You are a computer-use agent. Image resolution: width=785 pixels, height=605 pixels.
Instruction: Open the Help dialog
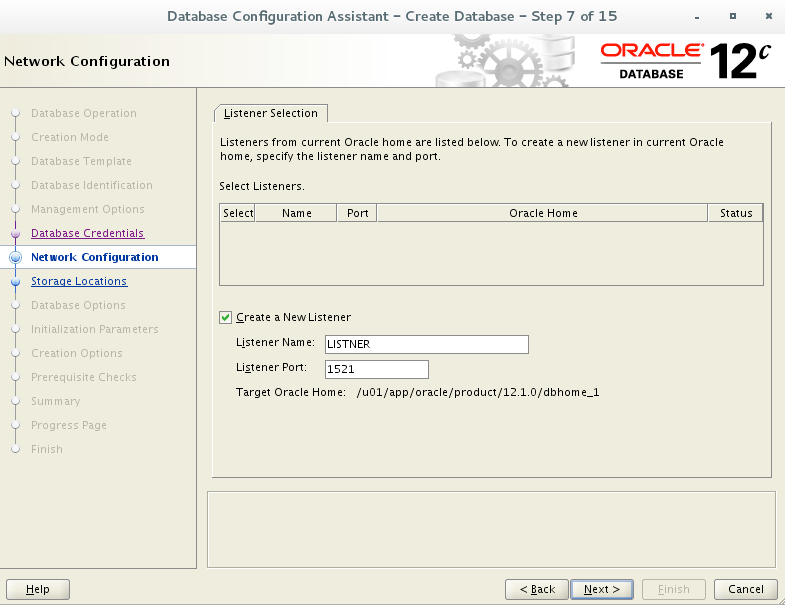pos(38,589)
